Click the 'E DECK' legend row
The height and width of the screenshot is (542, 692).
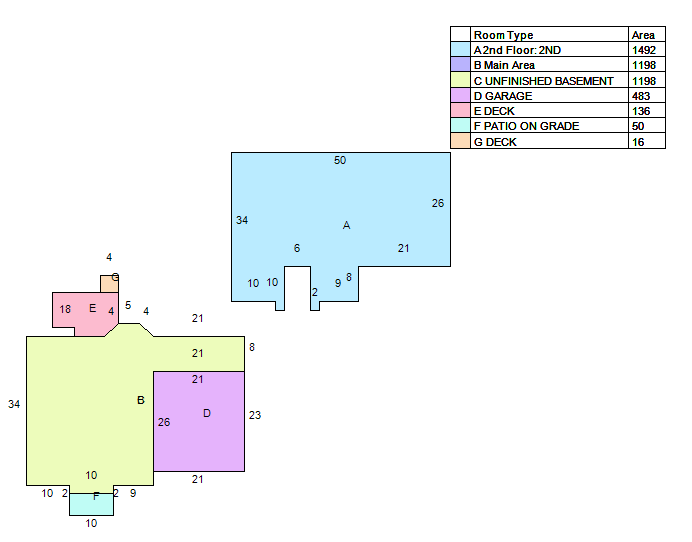pyautogui.click(x=558, y=110)
